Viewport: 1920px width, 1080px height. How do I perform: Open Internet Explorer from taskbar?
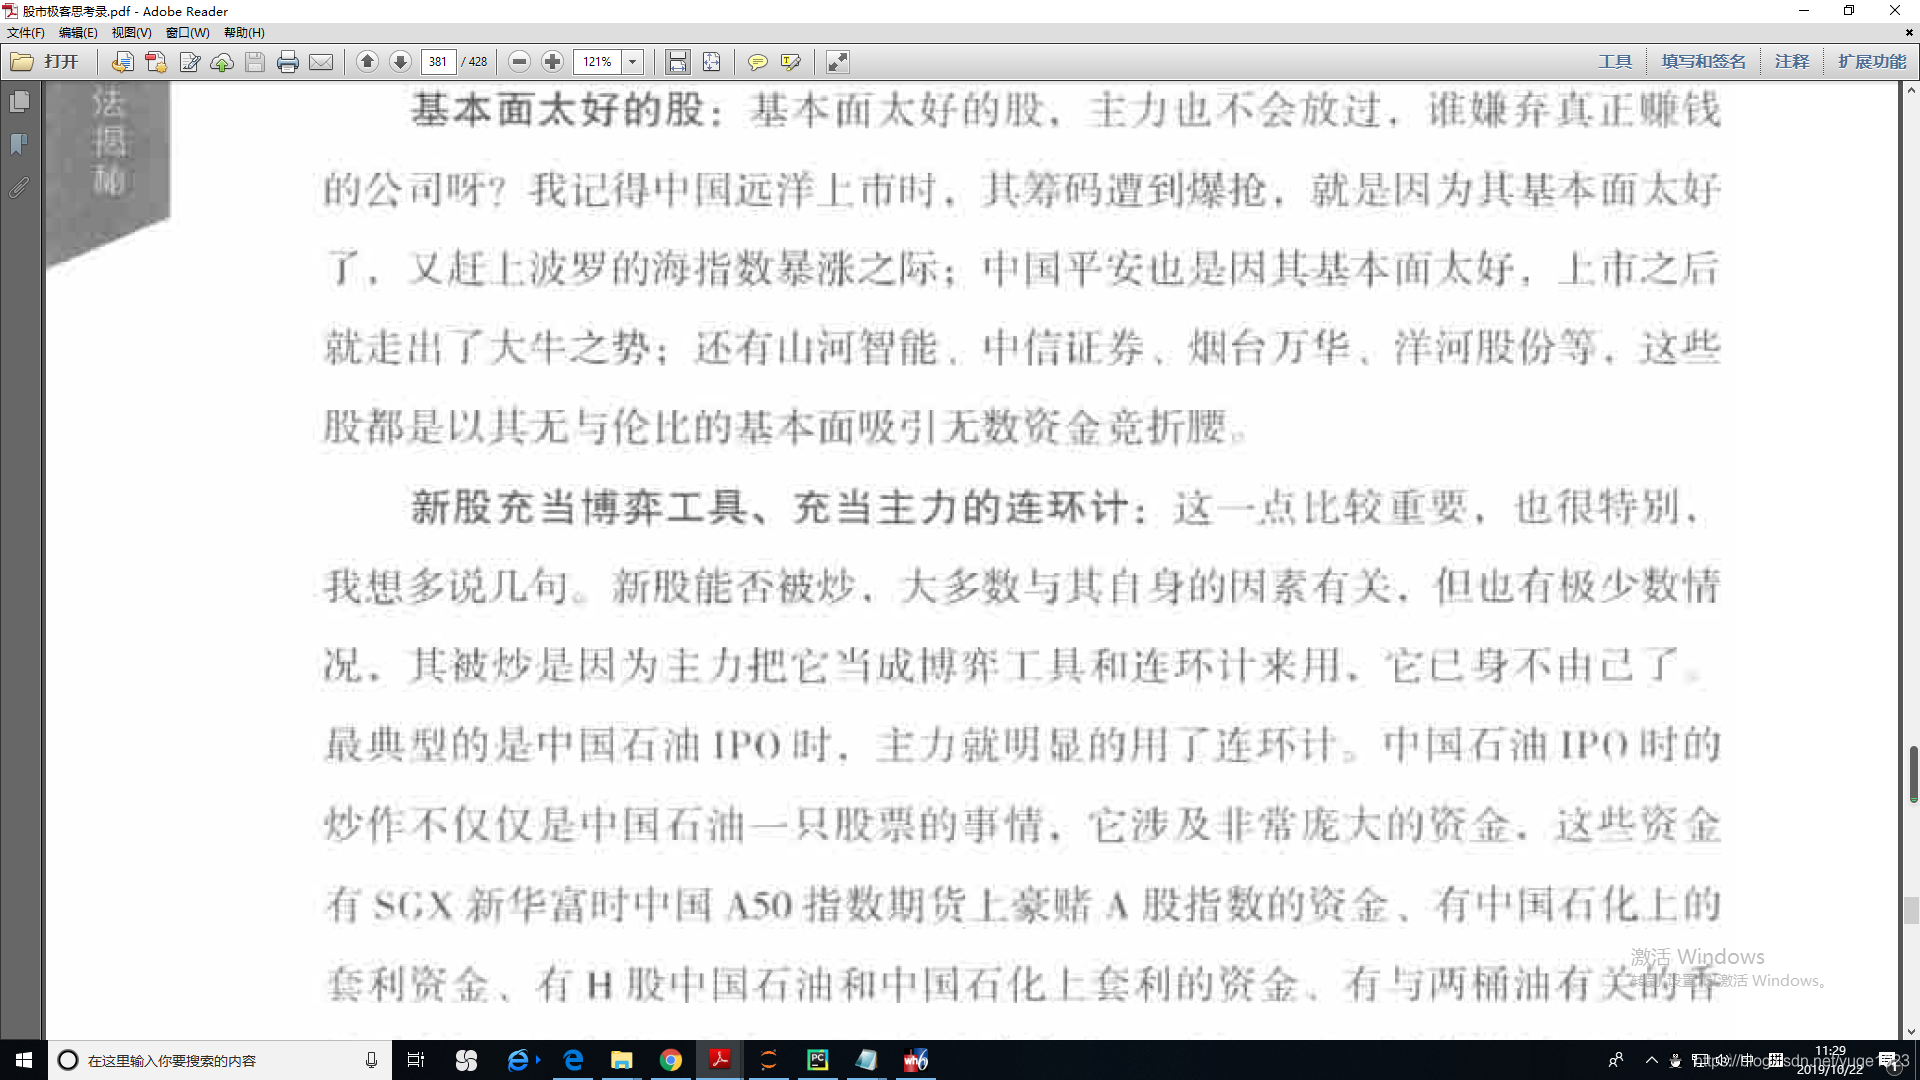520,1060
